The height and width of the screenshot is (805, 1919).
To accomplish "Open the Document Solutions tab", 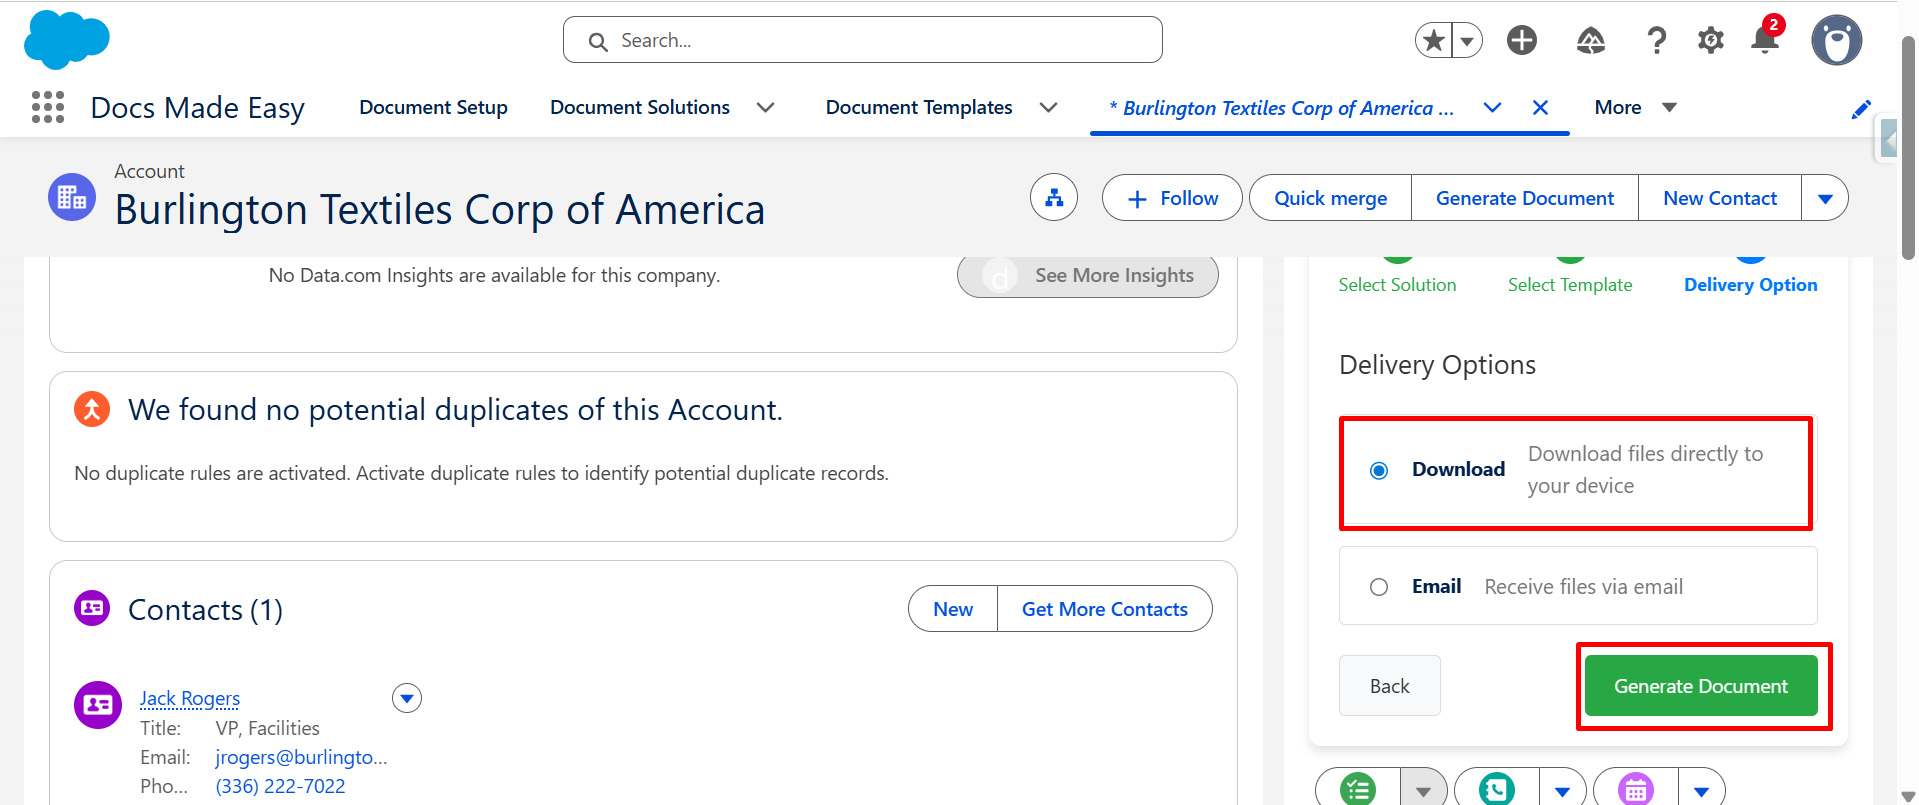I will (x=640, y=107).
